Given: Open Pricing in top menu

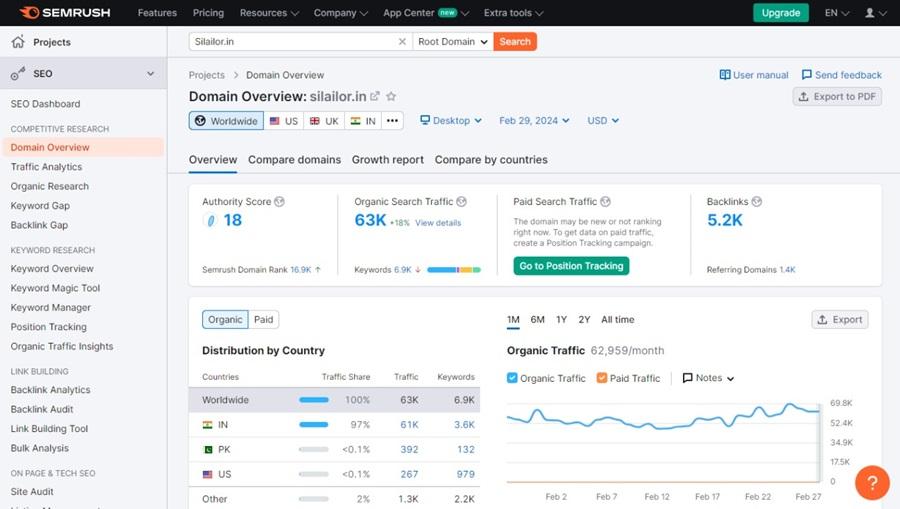Looking at the screenshot, I should coord(208,13).
